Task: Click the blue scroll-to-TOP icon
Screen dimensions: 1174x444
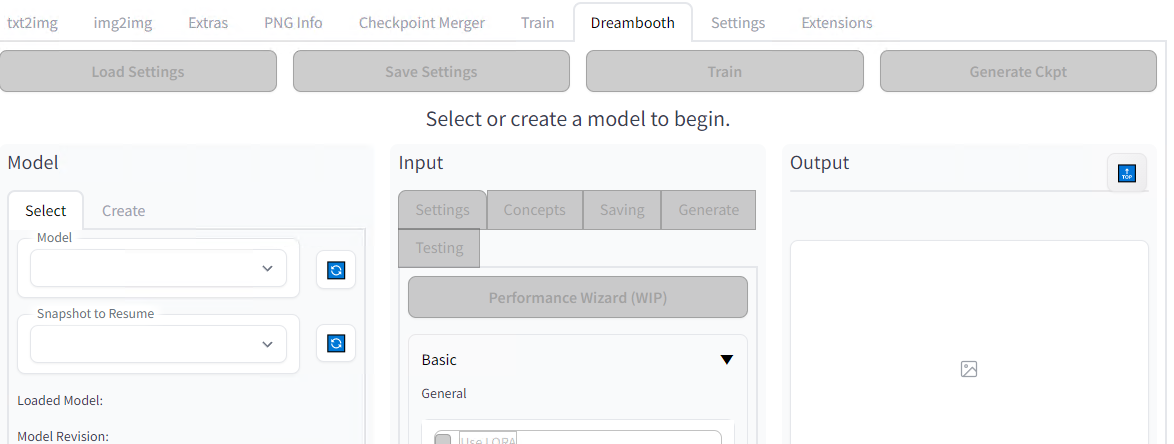Action: pyautogui.click(x=1127, y=174)
